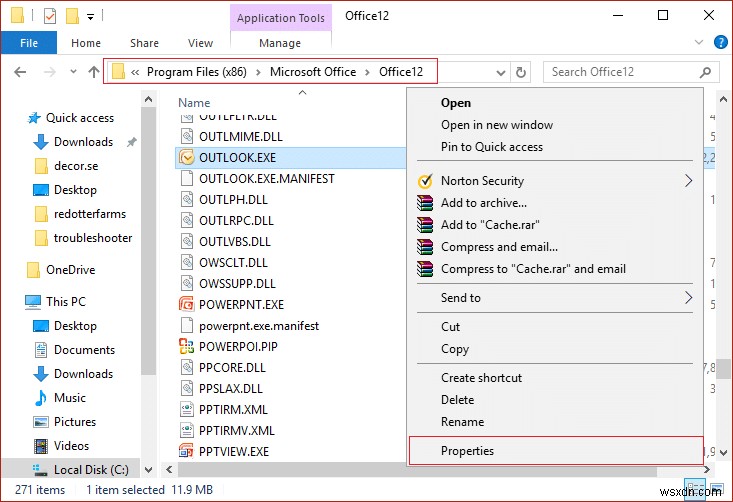Select the OUTLOOK.EXE file icon
Image resolution: width=733 pixels, height=502 pixels.
pyautogui.click(x=187, y=158)
